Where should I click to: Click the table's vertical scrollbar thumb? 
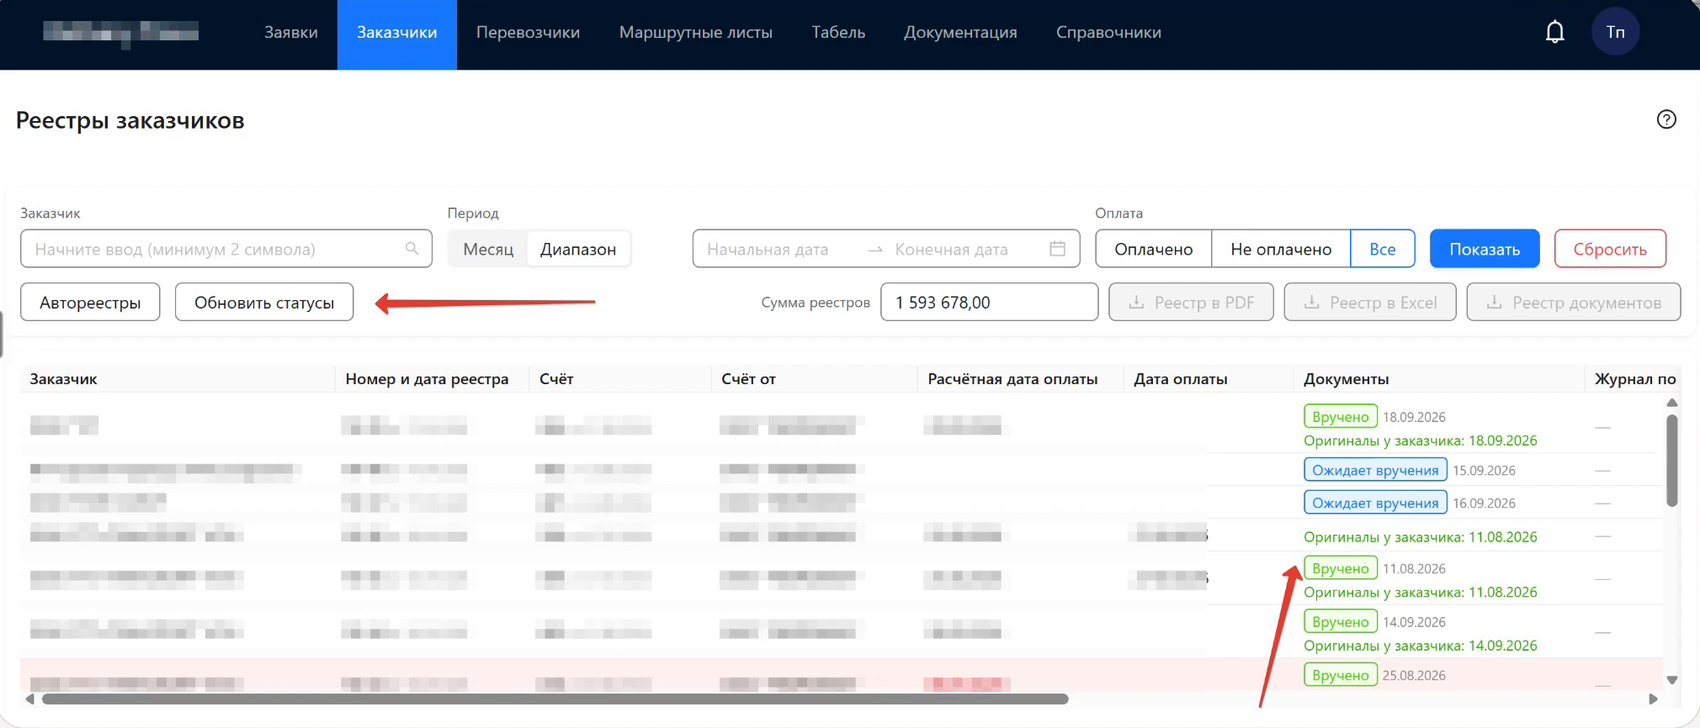click(1671, 460)
